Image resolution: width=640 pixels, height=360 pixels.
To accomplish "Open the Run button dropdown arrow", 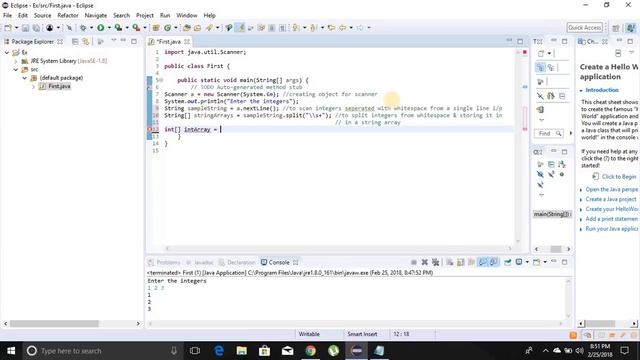I will coord(109,28).
